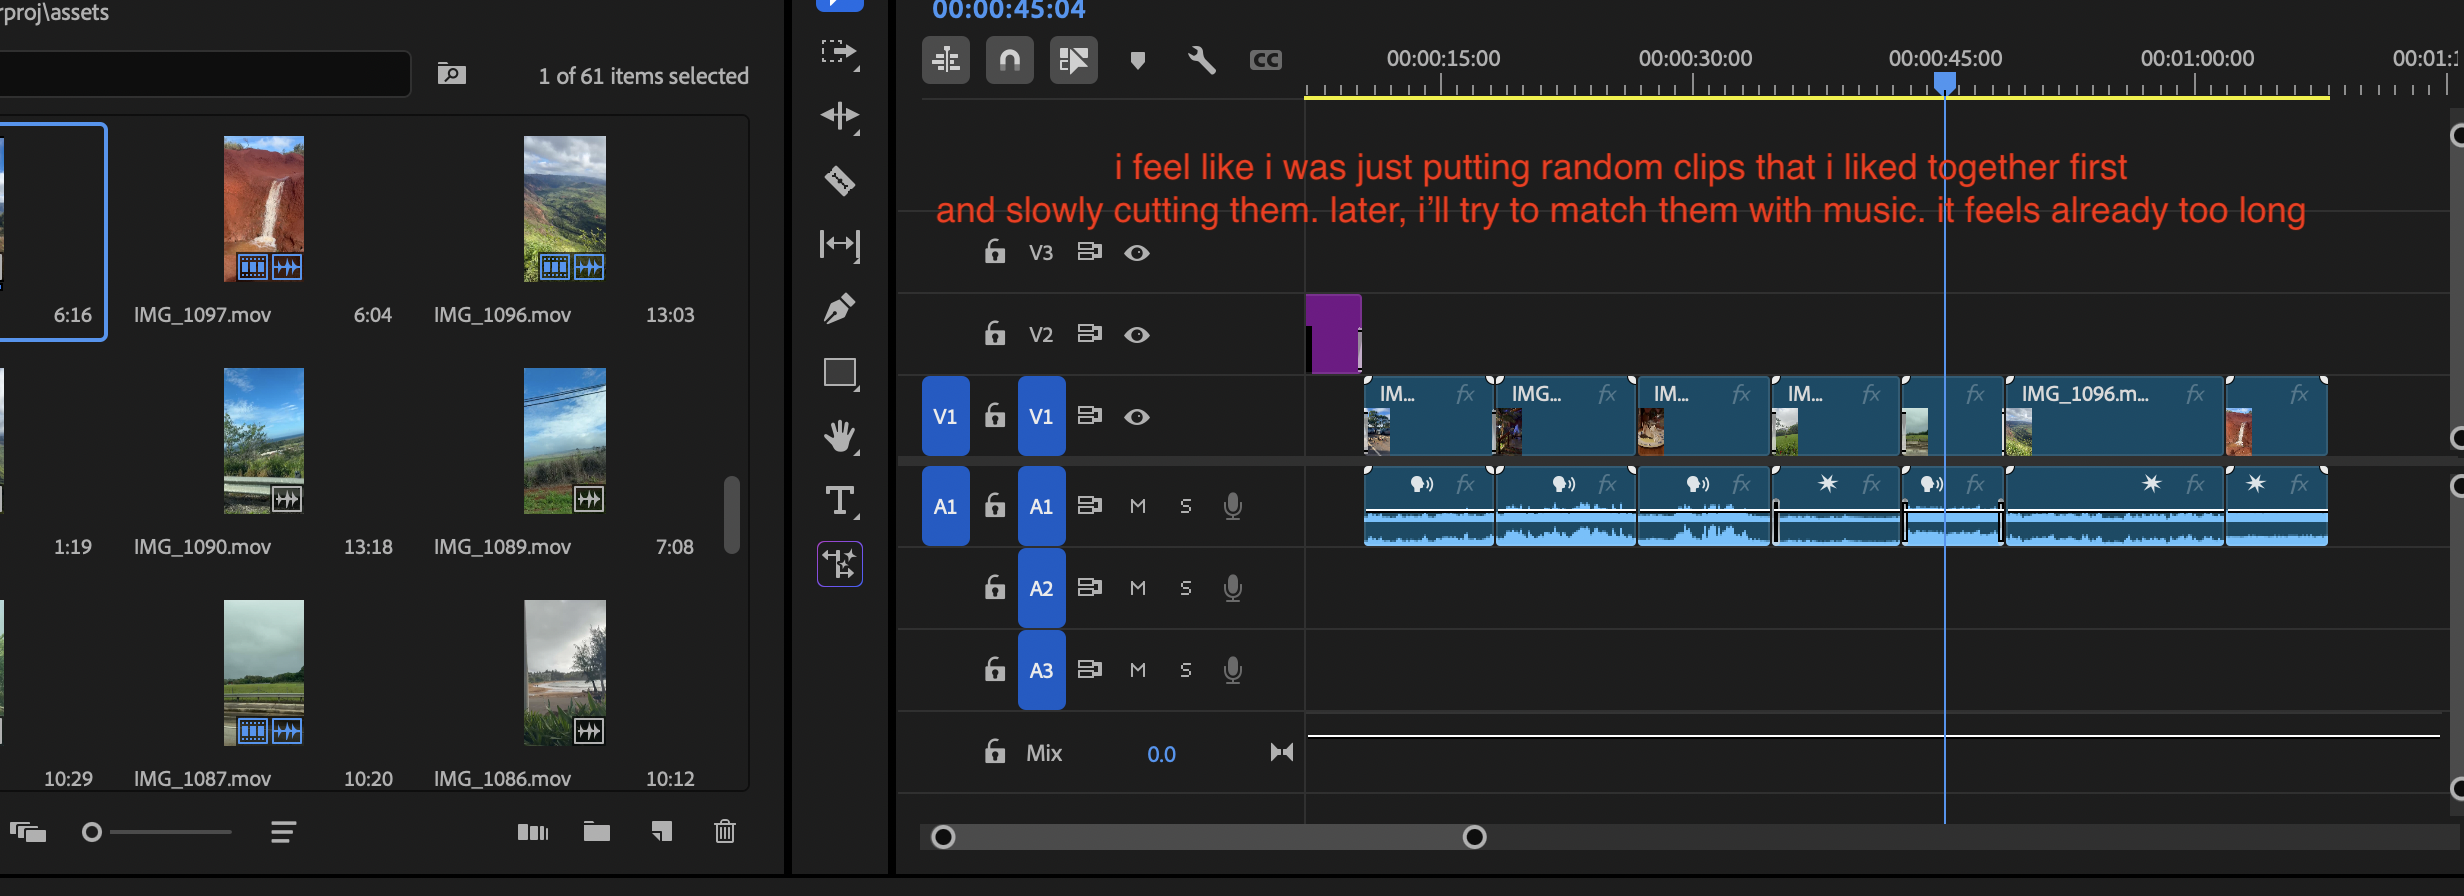Viewport: 2464px width, 896px height.
Task: Toggle sync lock on V2
Action: [x=1089, y=334]
